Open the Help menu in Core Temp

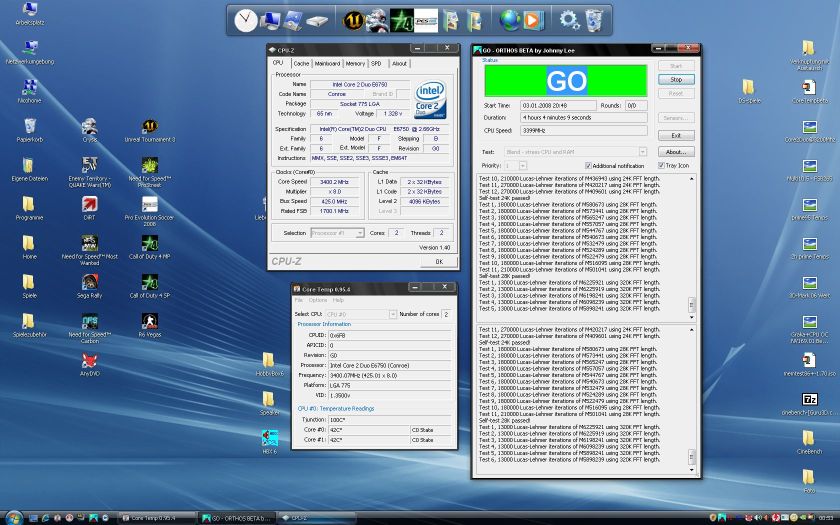click(338, 300)
